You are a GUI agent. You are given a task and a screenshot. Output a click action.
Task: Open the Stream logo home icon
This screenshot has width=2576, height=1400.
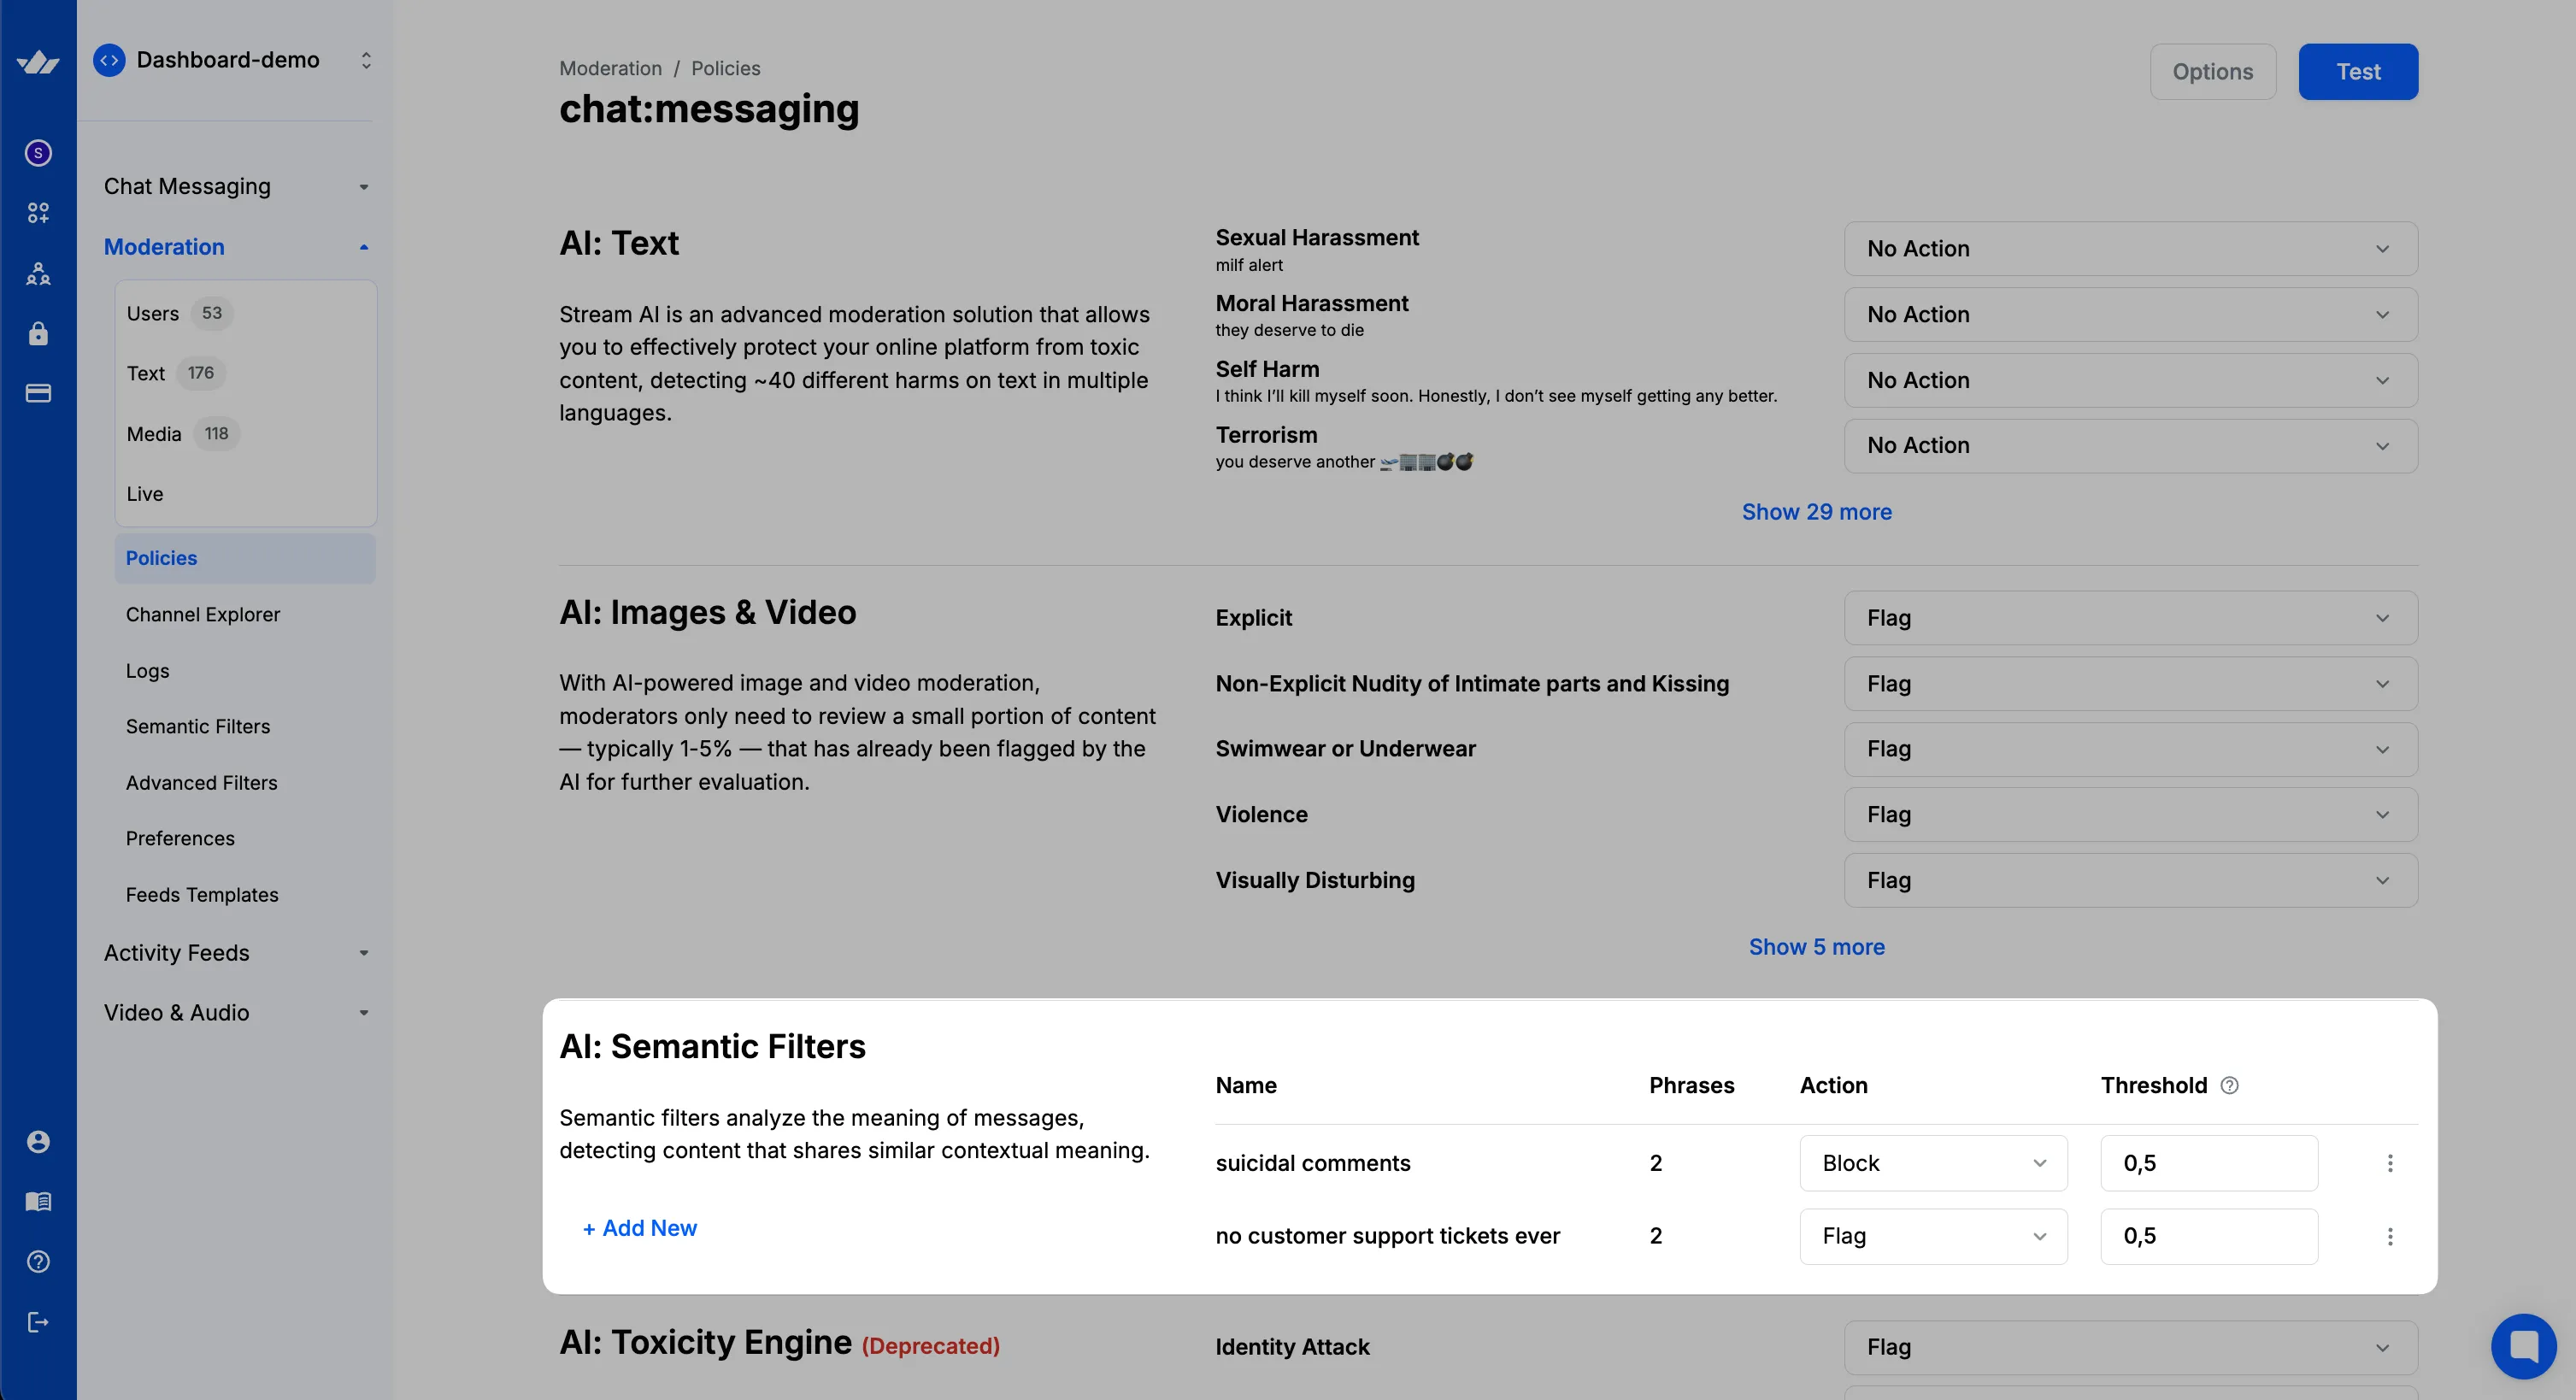[38, 60]
